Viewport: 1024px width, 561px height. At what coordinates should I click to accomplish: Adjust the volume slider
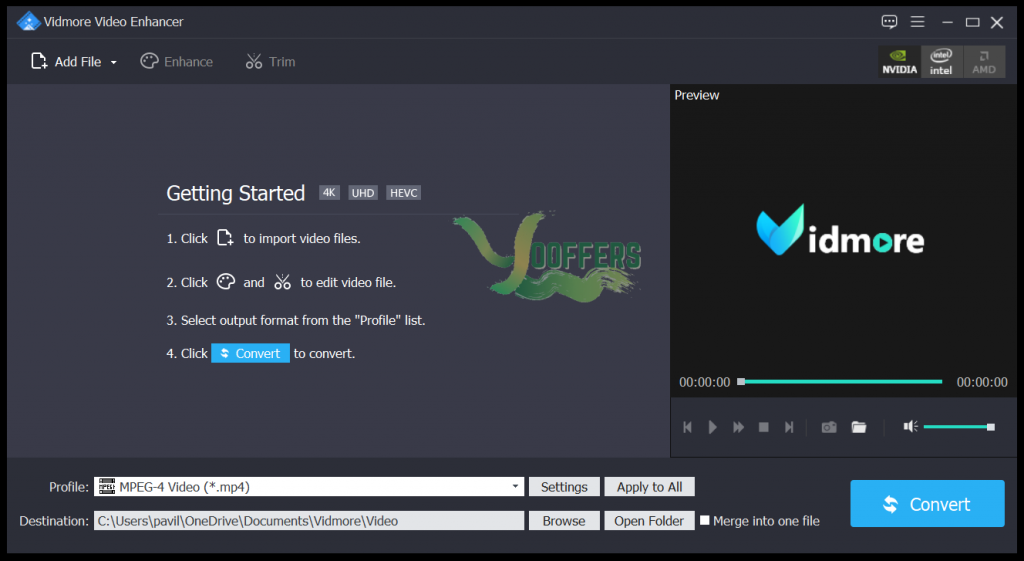pos(959,427)
